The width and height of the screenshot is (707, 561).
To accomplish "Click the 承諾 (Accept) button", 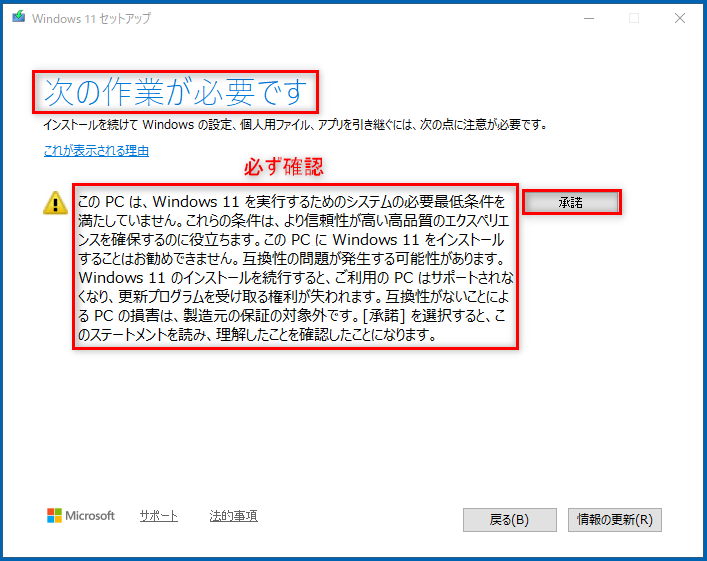I will (571, 202).
